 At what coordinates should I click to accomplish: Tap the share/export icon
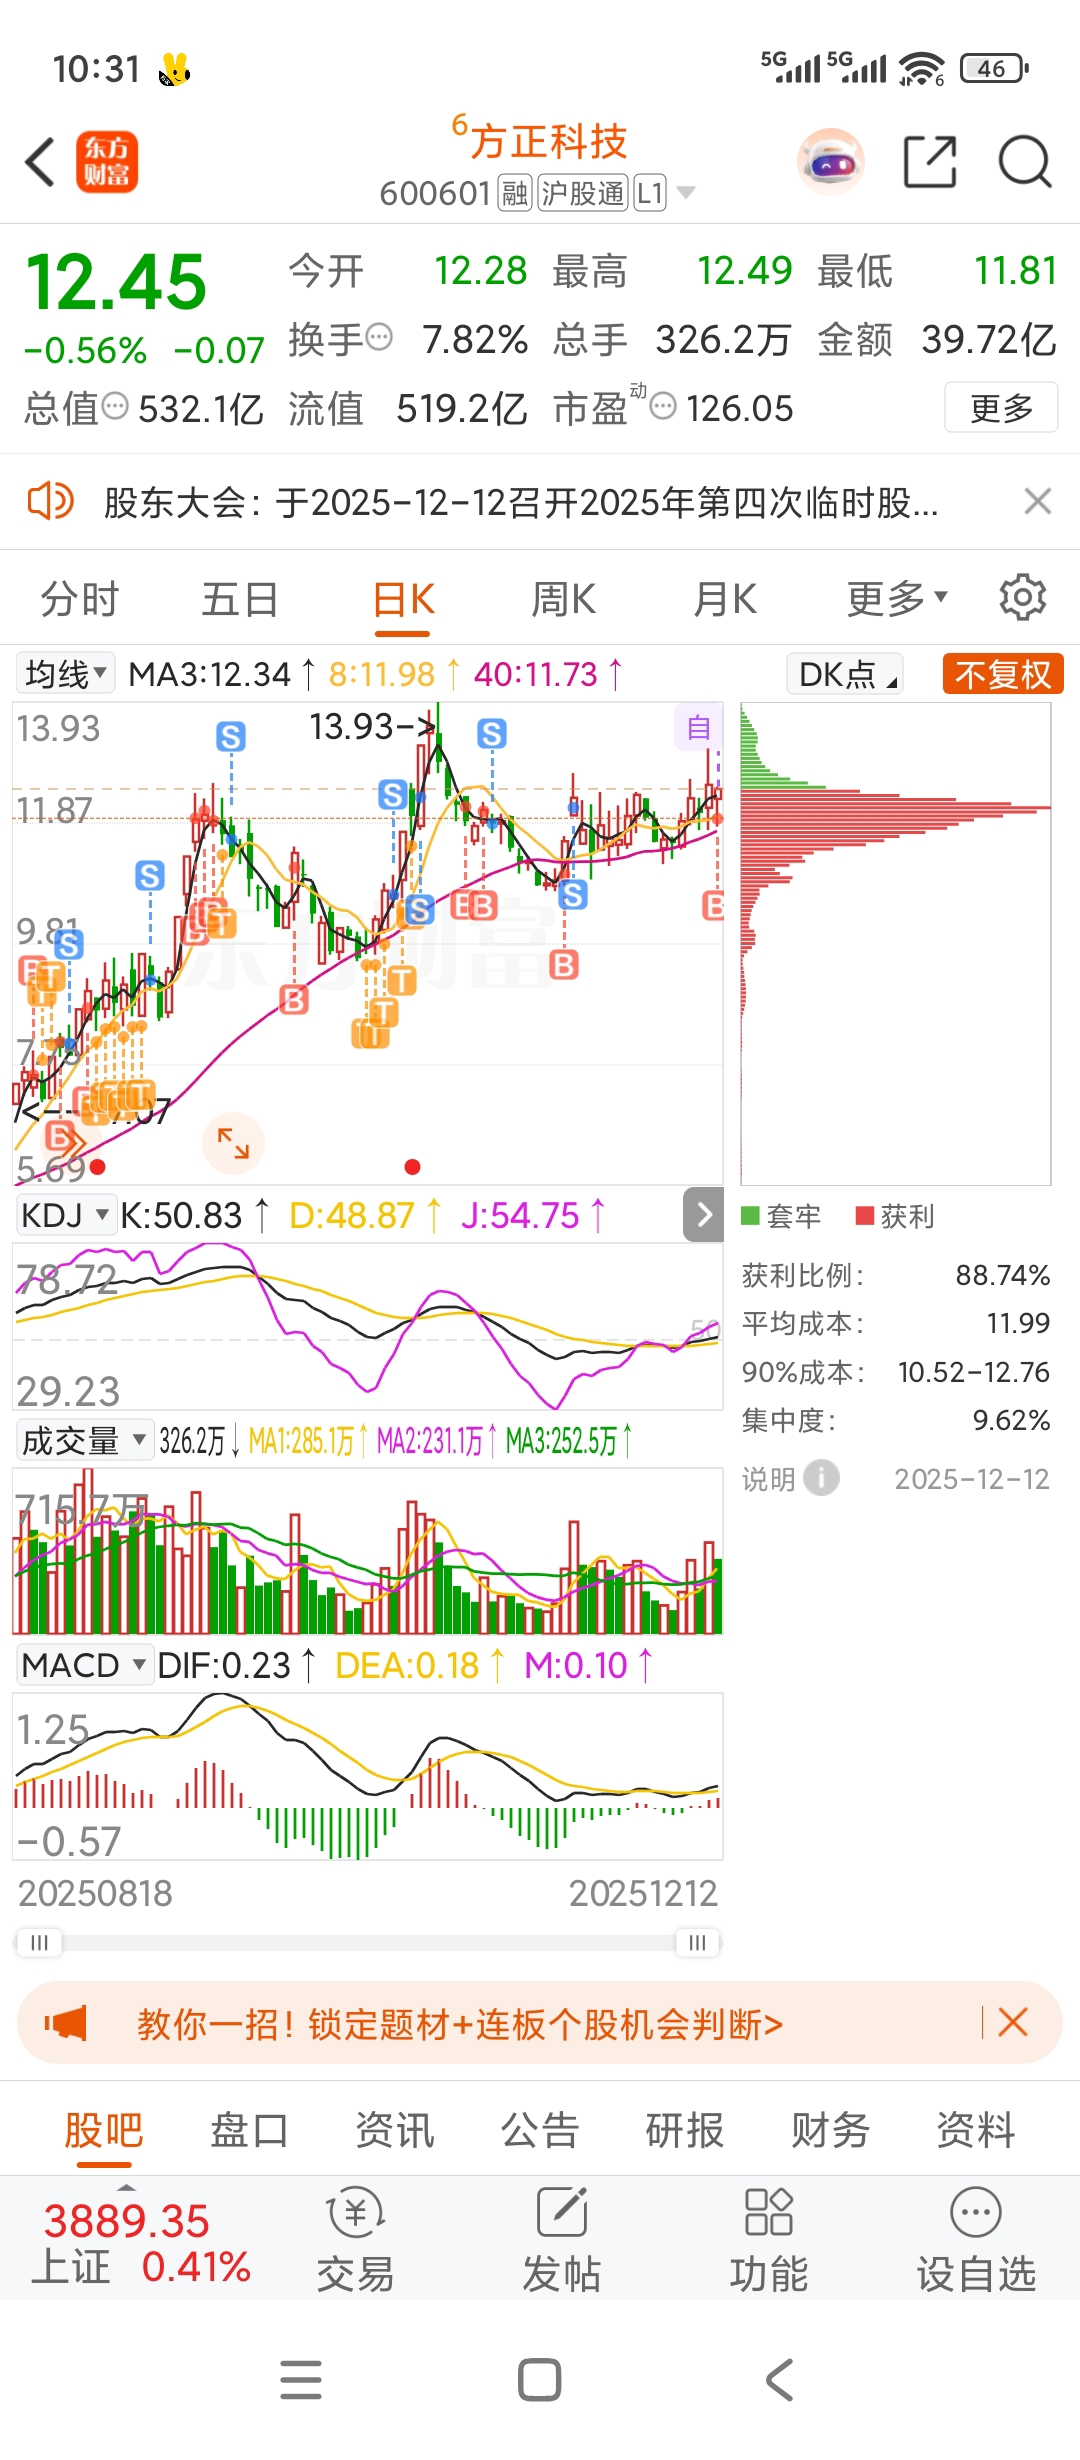pyautogui.click(x=930, y=162)
